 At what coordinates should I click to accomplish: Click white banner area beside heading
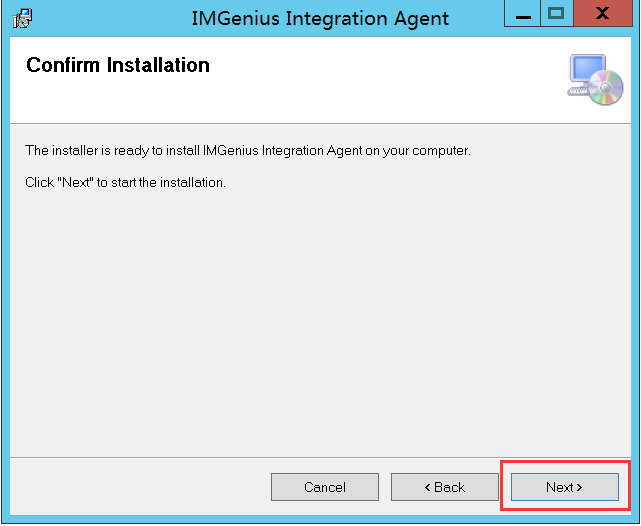(380, 80)
